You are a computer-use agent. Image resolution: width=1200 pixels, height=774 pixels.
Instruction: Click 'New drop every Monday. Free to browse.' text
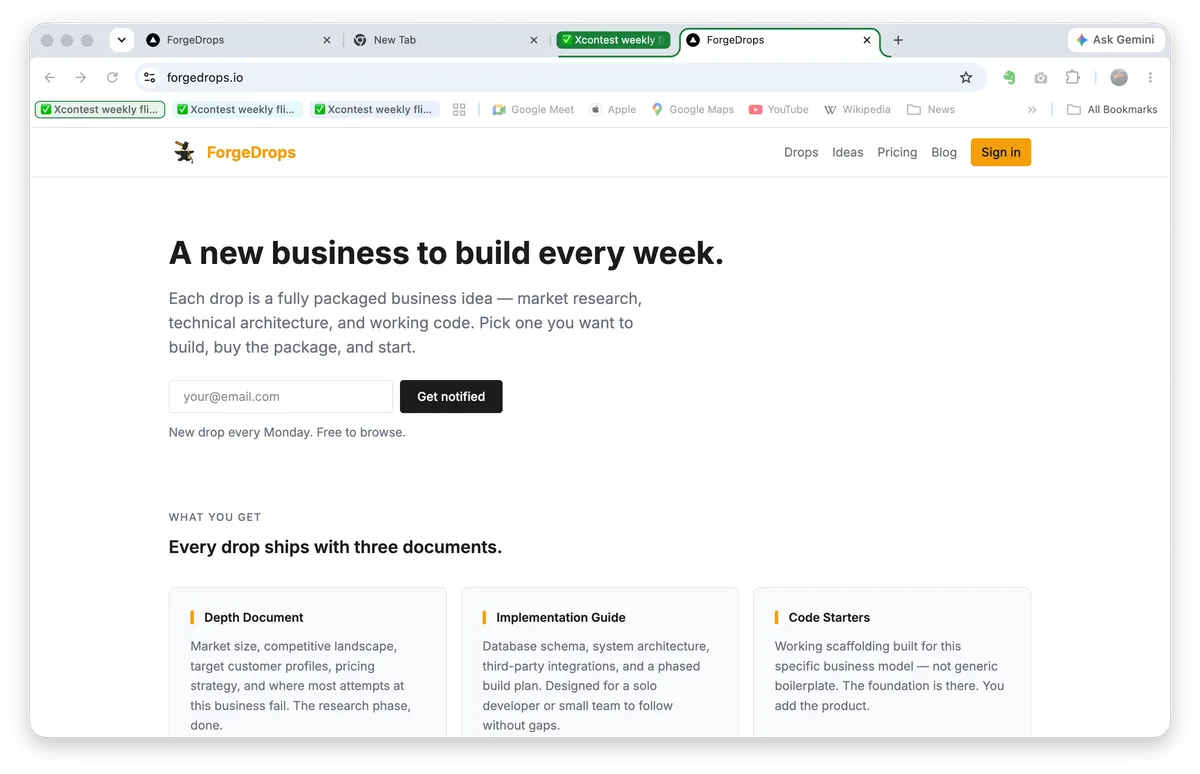coord(287,432)
